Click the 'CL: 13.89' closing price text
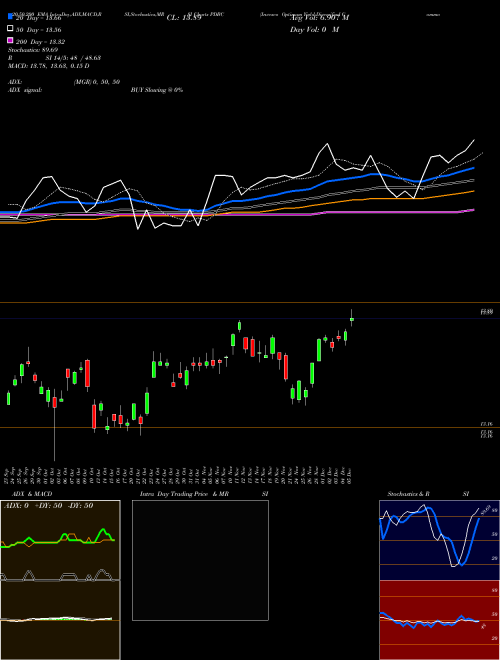 click(184, 18)
